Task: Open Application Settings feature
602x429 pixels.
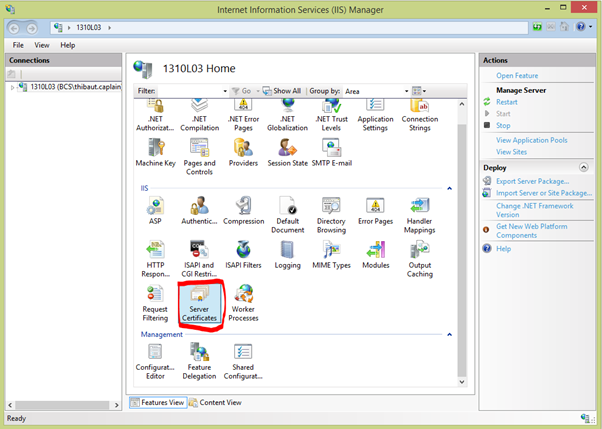Action: (x=375, y=116)
